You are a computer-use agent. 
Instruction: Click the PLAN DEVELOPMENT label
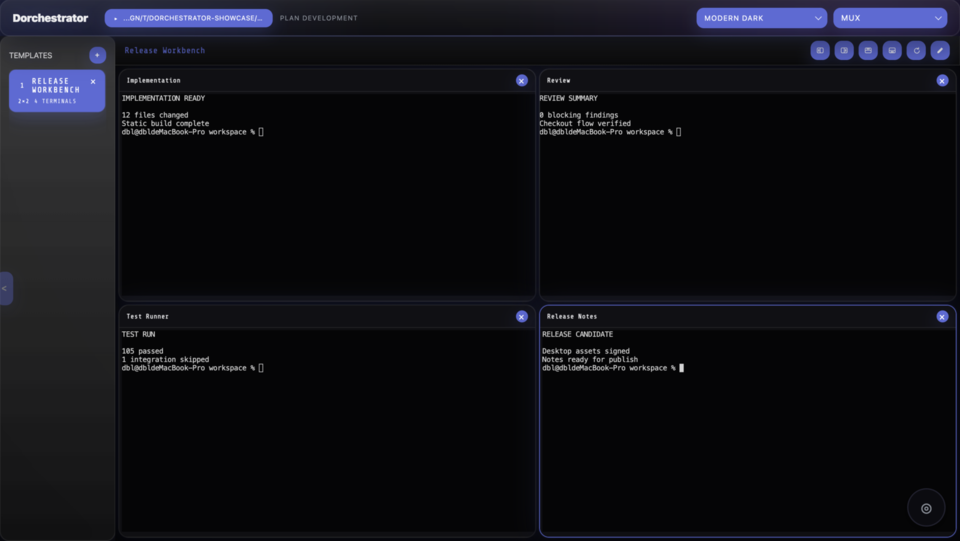click(x=318, y=18)
